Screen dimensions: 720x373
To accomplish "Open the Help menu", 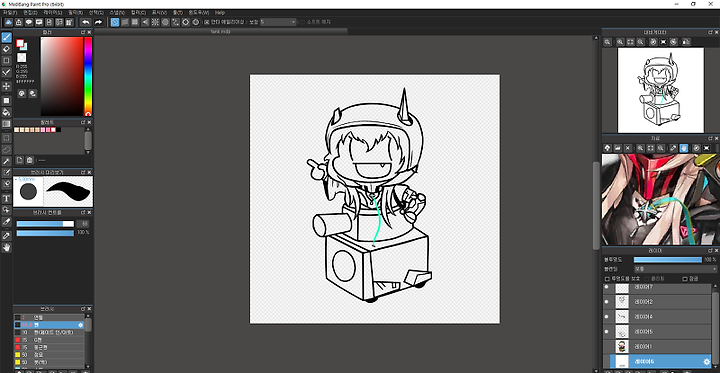I will 220,12.
